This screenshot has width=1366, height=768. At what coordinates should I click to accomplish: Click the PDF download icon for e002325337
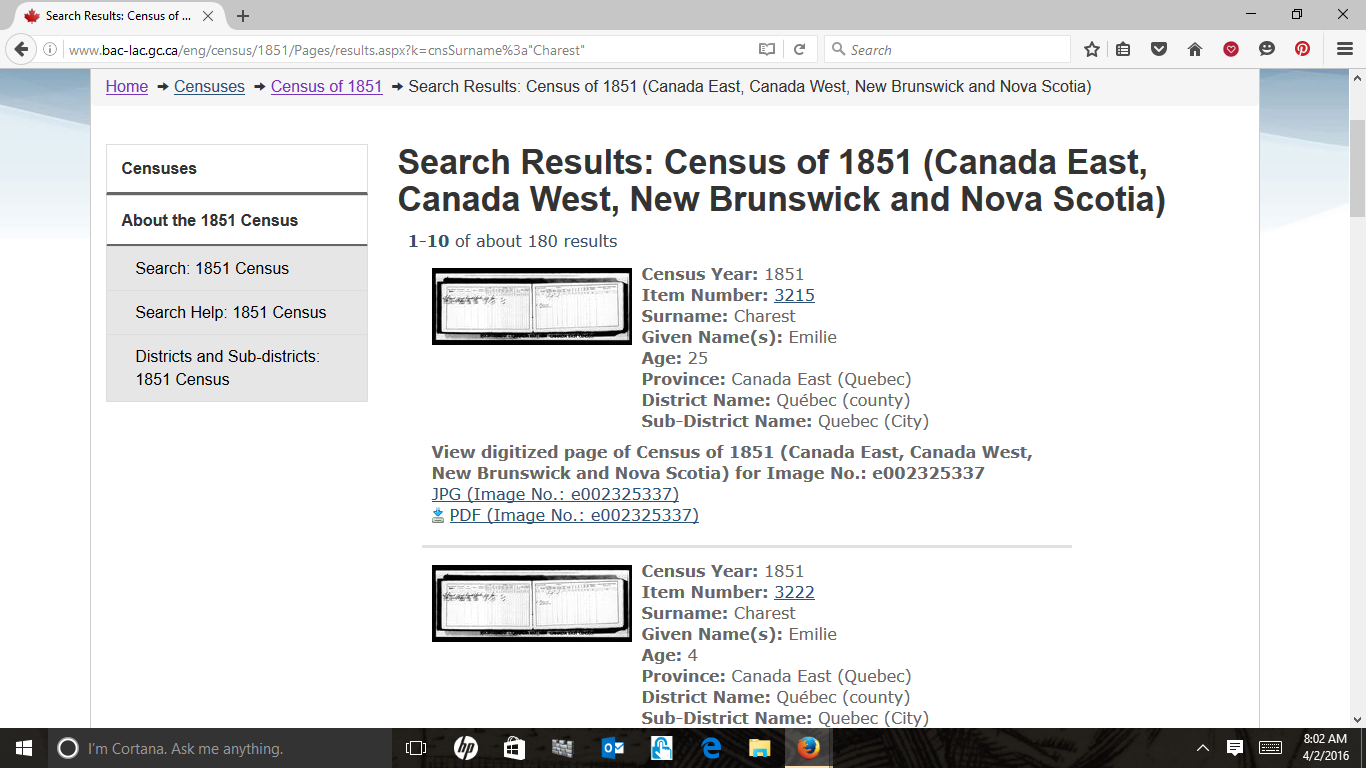438,516
